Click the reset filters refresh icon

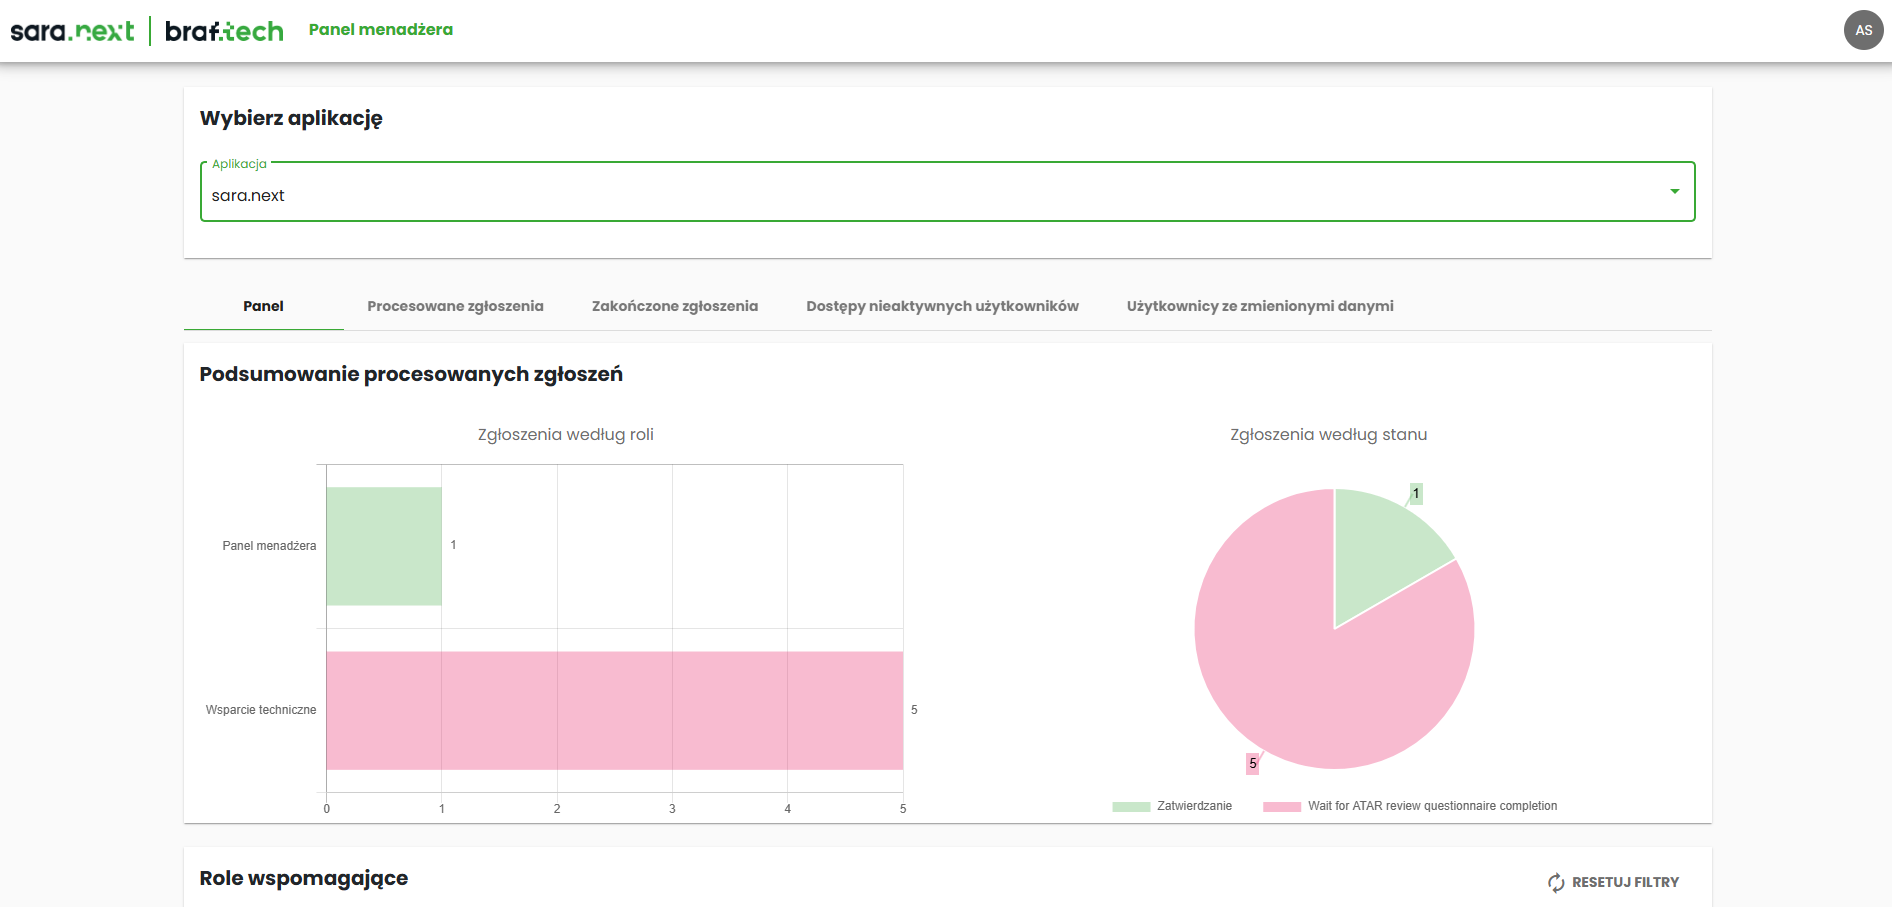[x=1556, y=882]
